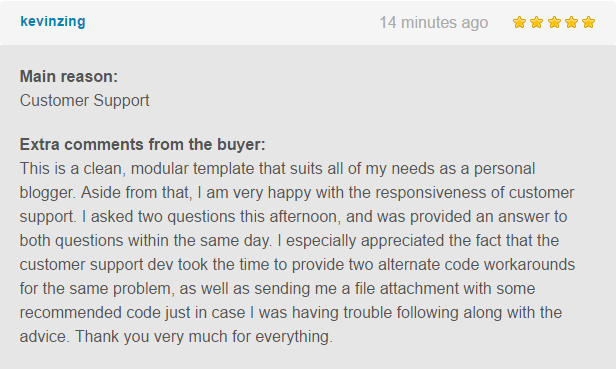Click the closing 'Thank you very much' sentence
Viewport: 616px width, 369px height.
(204, 337)
